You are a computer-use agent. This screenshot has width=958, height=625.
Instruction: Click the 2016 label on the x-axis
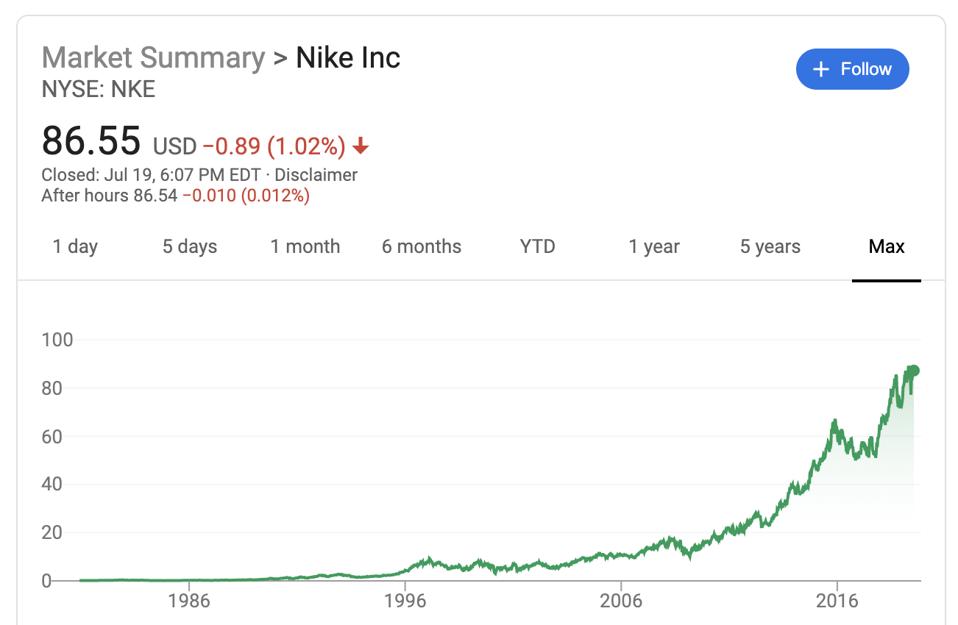coord(837,601)
